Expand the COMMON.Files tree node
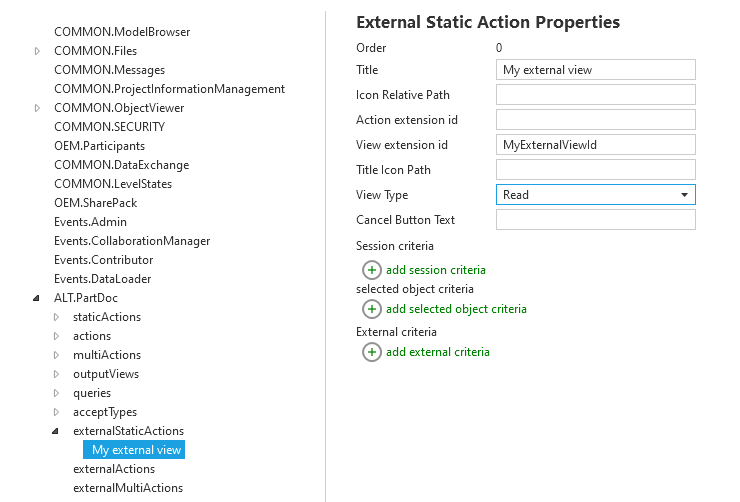The height and width of the screenshot is (502, 740). coord(38,51)
